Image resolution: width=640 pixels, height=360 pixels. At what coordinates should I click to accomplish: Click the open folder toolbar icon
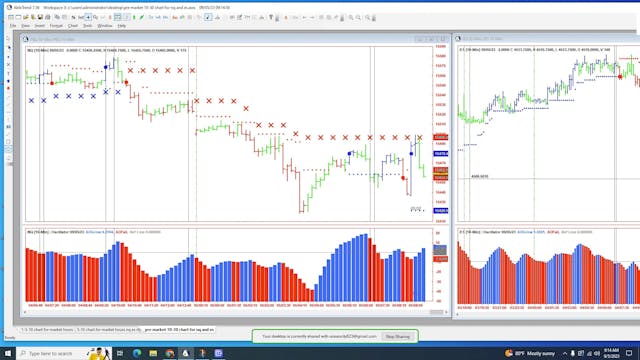pyautogui.click(x=26, y=18)
